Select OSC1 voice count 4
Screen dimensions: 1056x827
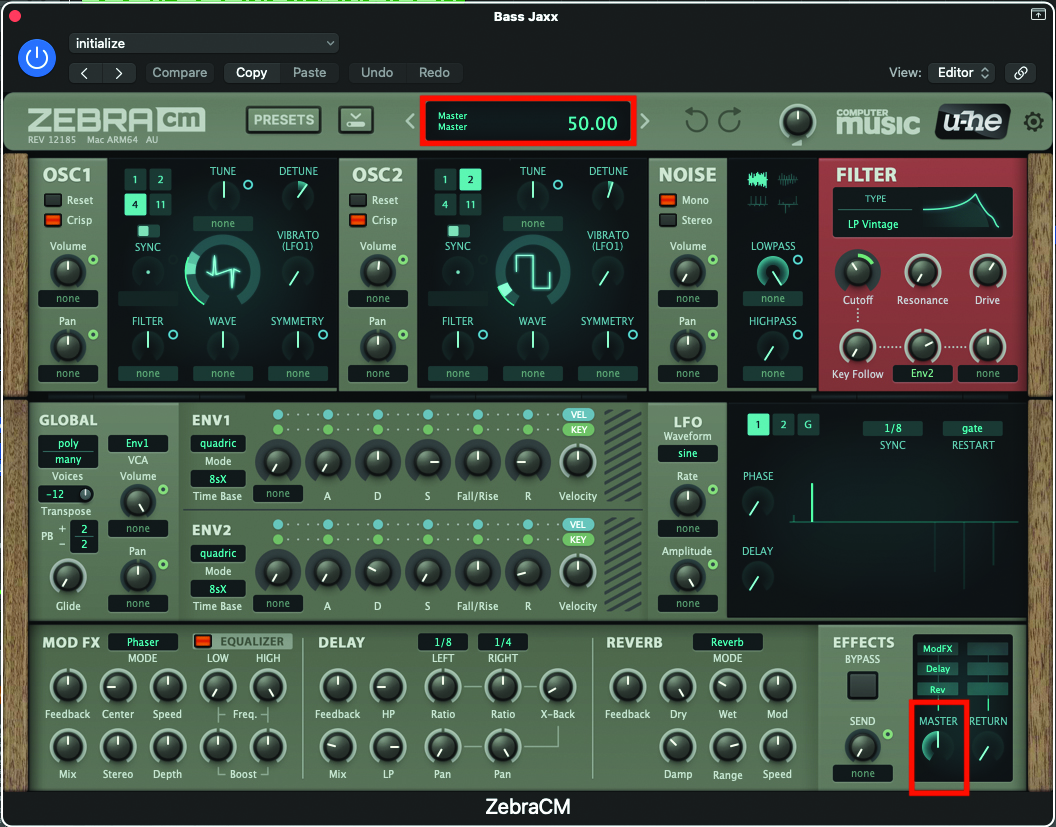click(135, 204)
